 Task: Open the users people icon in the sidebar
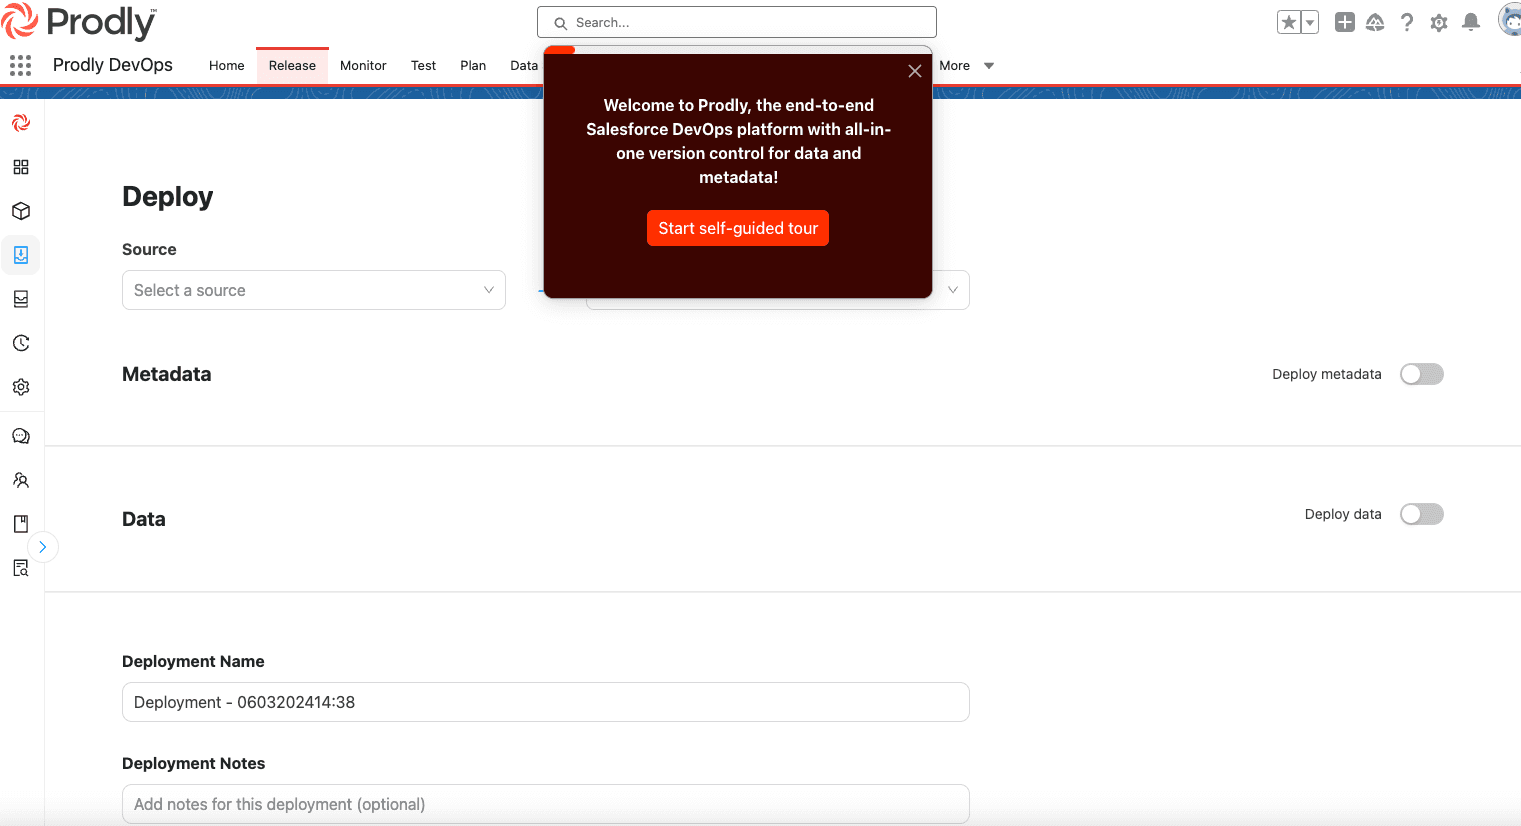point(21,480)
